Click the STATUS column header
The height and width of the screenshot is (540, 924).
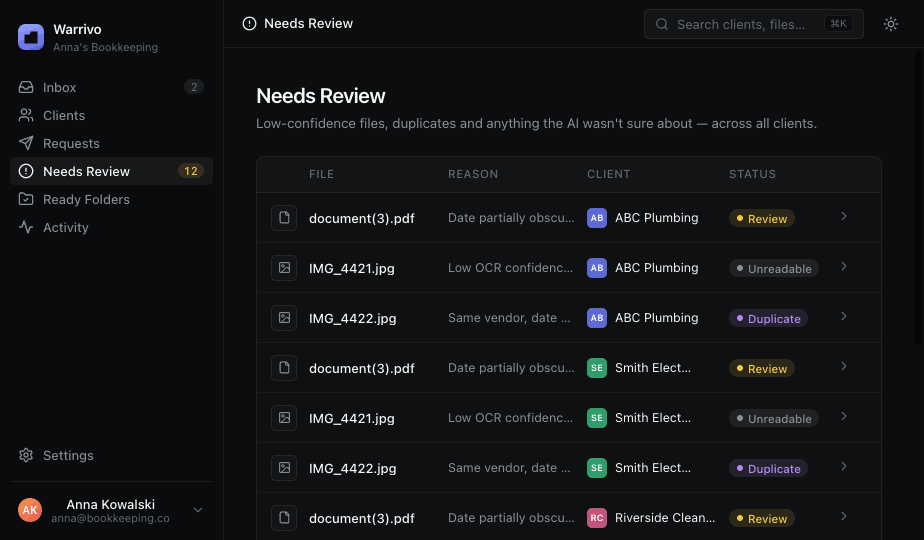tap(753, 174)
